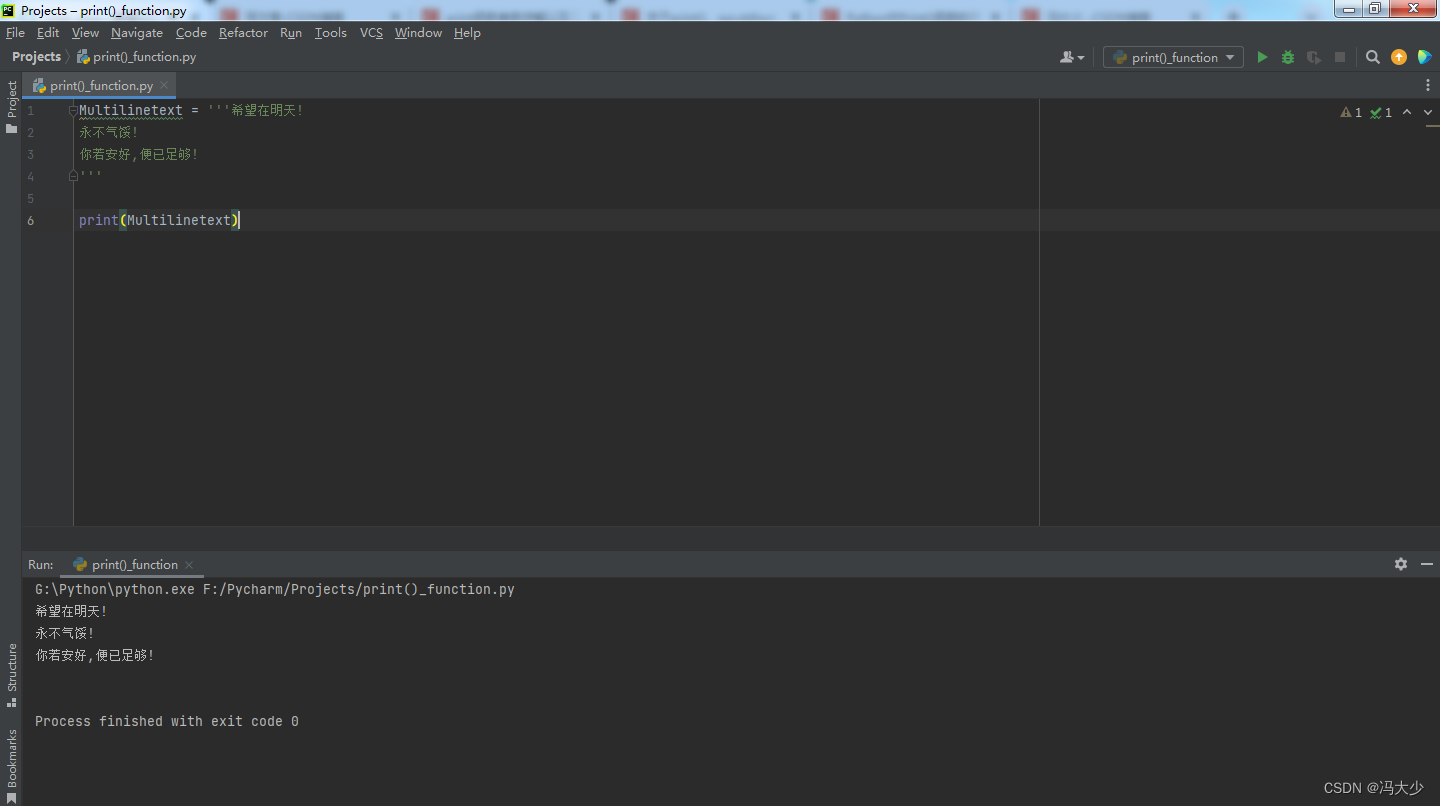This screenshot has width=1440, height=806.
Task: Open the colorful JetBrains Toolbox icon
Action: [1425, 58]
